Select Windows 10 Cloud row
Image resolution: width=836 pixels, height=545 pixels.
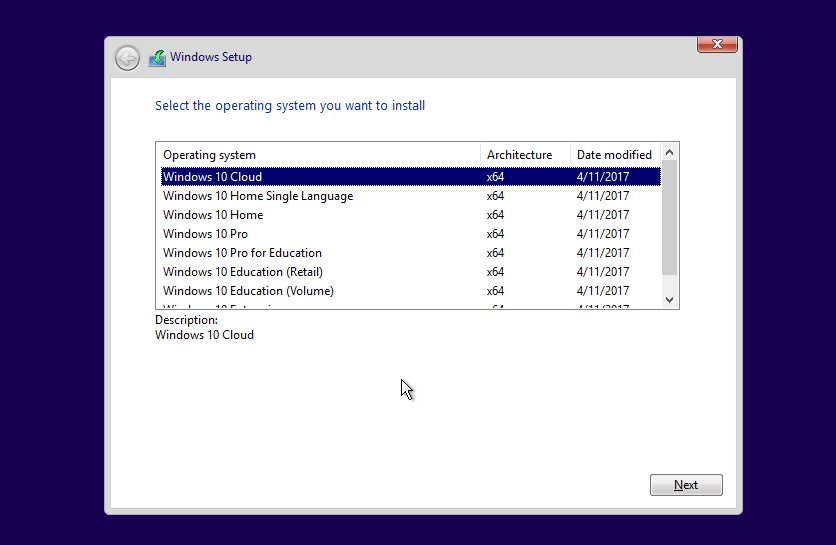click(411, 177)
